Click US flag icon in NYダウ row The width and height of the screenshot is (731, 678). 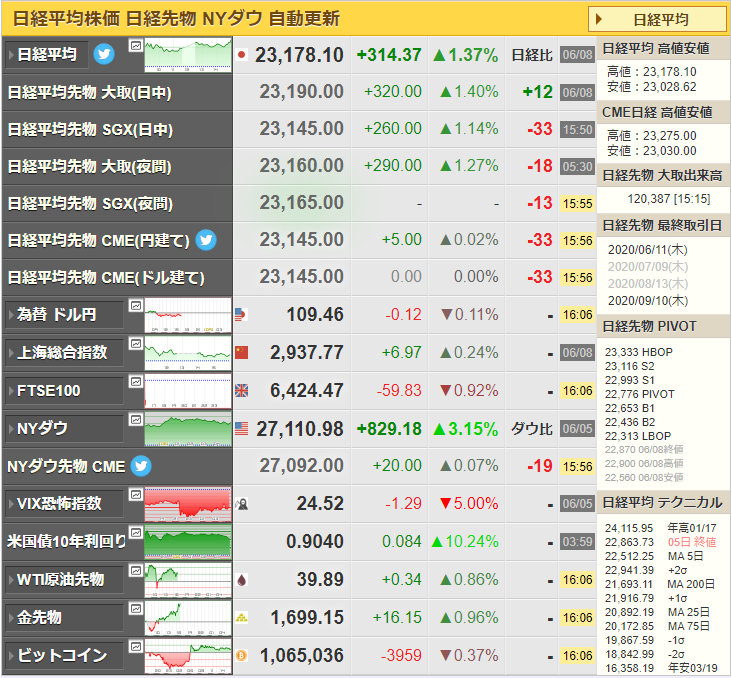(x=241, y=429)
